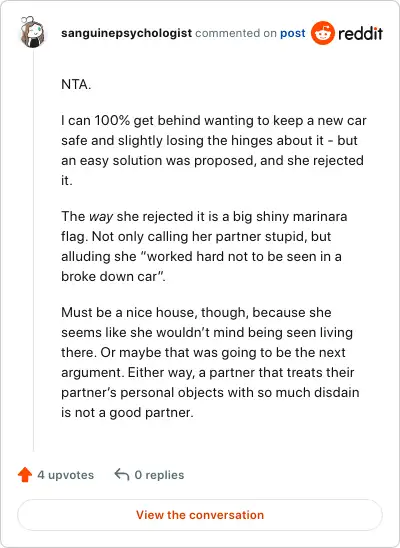
Task: Click the "NTA." verdict line
Action: (x=76, y=84)
